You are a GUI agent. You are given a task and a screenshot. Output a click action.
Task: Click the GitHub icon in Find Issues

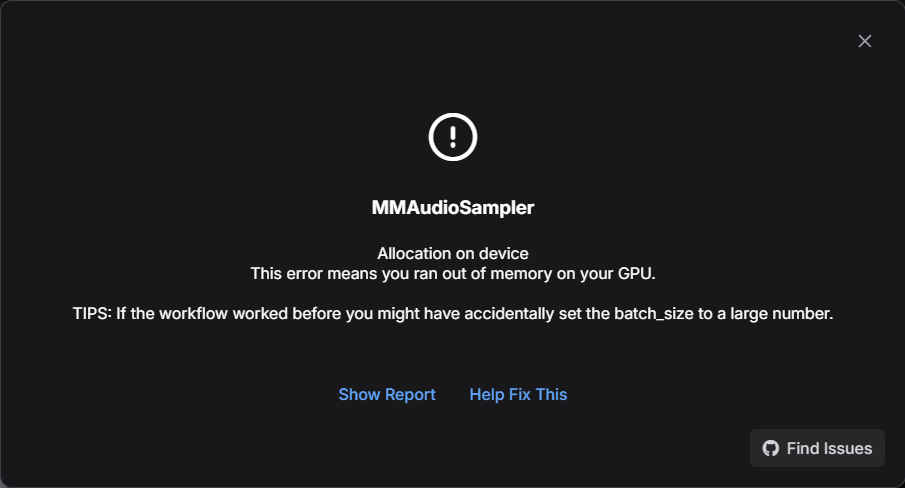click(771, 448)
